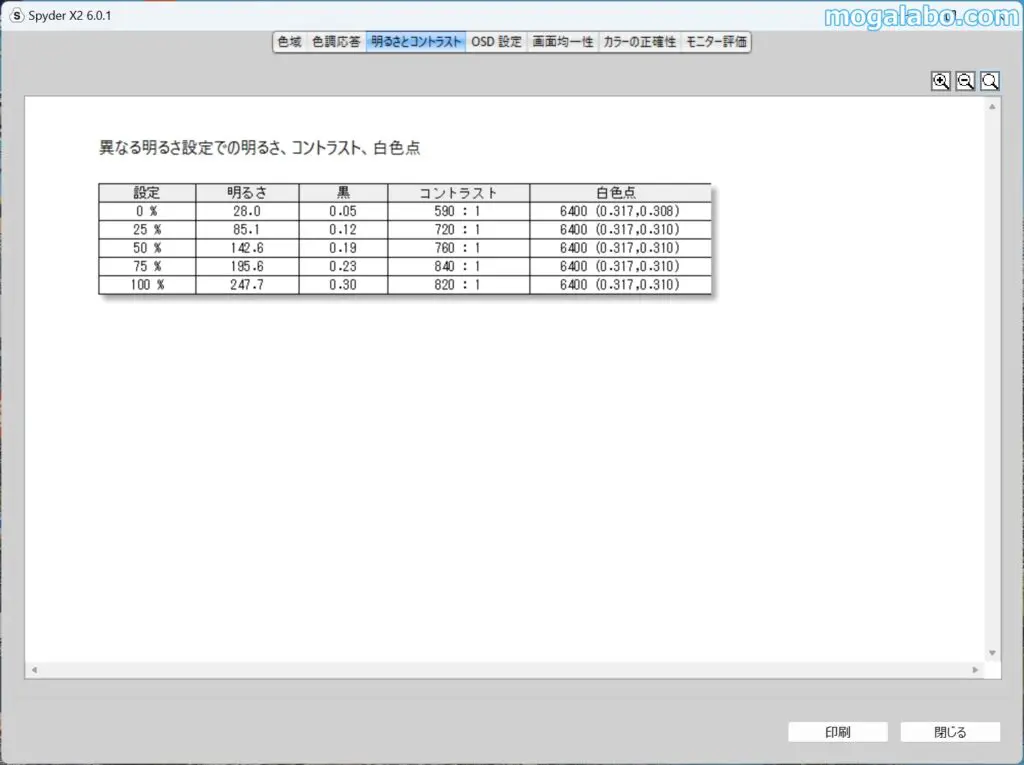Click the 閉じる close button
Image resolution: width=1024 pixels, height=765 pixels.
point(950,732)
